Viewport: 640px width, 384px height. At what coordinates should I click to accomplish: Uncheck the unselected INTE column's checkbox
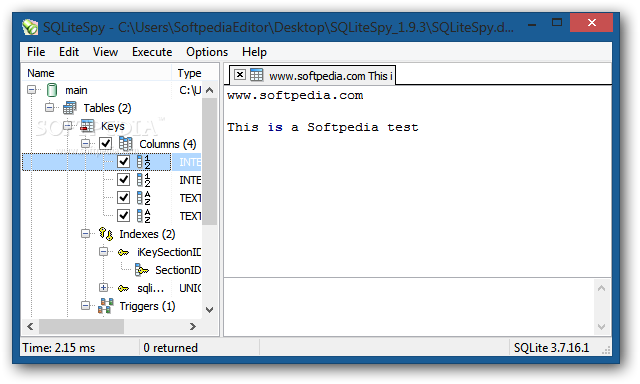pyautogui.click(x=123, y=180)
